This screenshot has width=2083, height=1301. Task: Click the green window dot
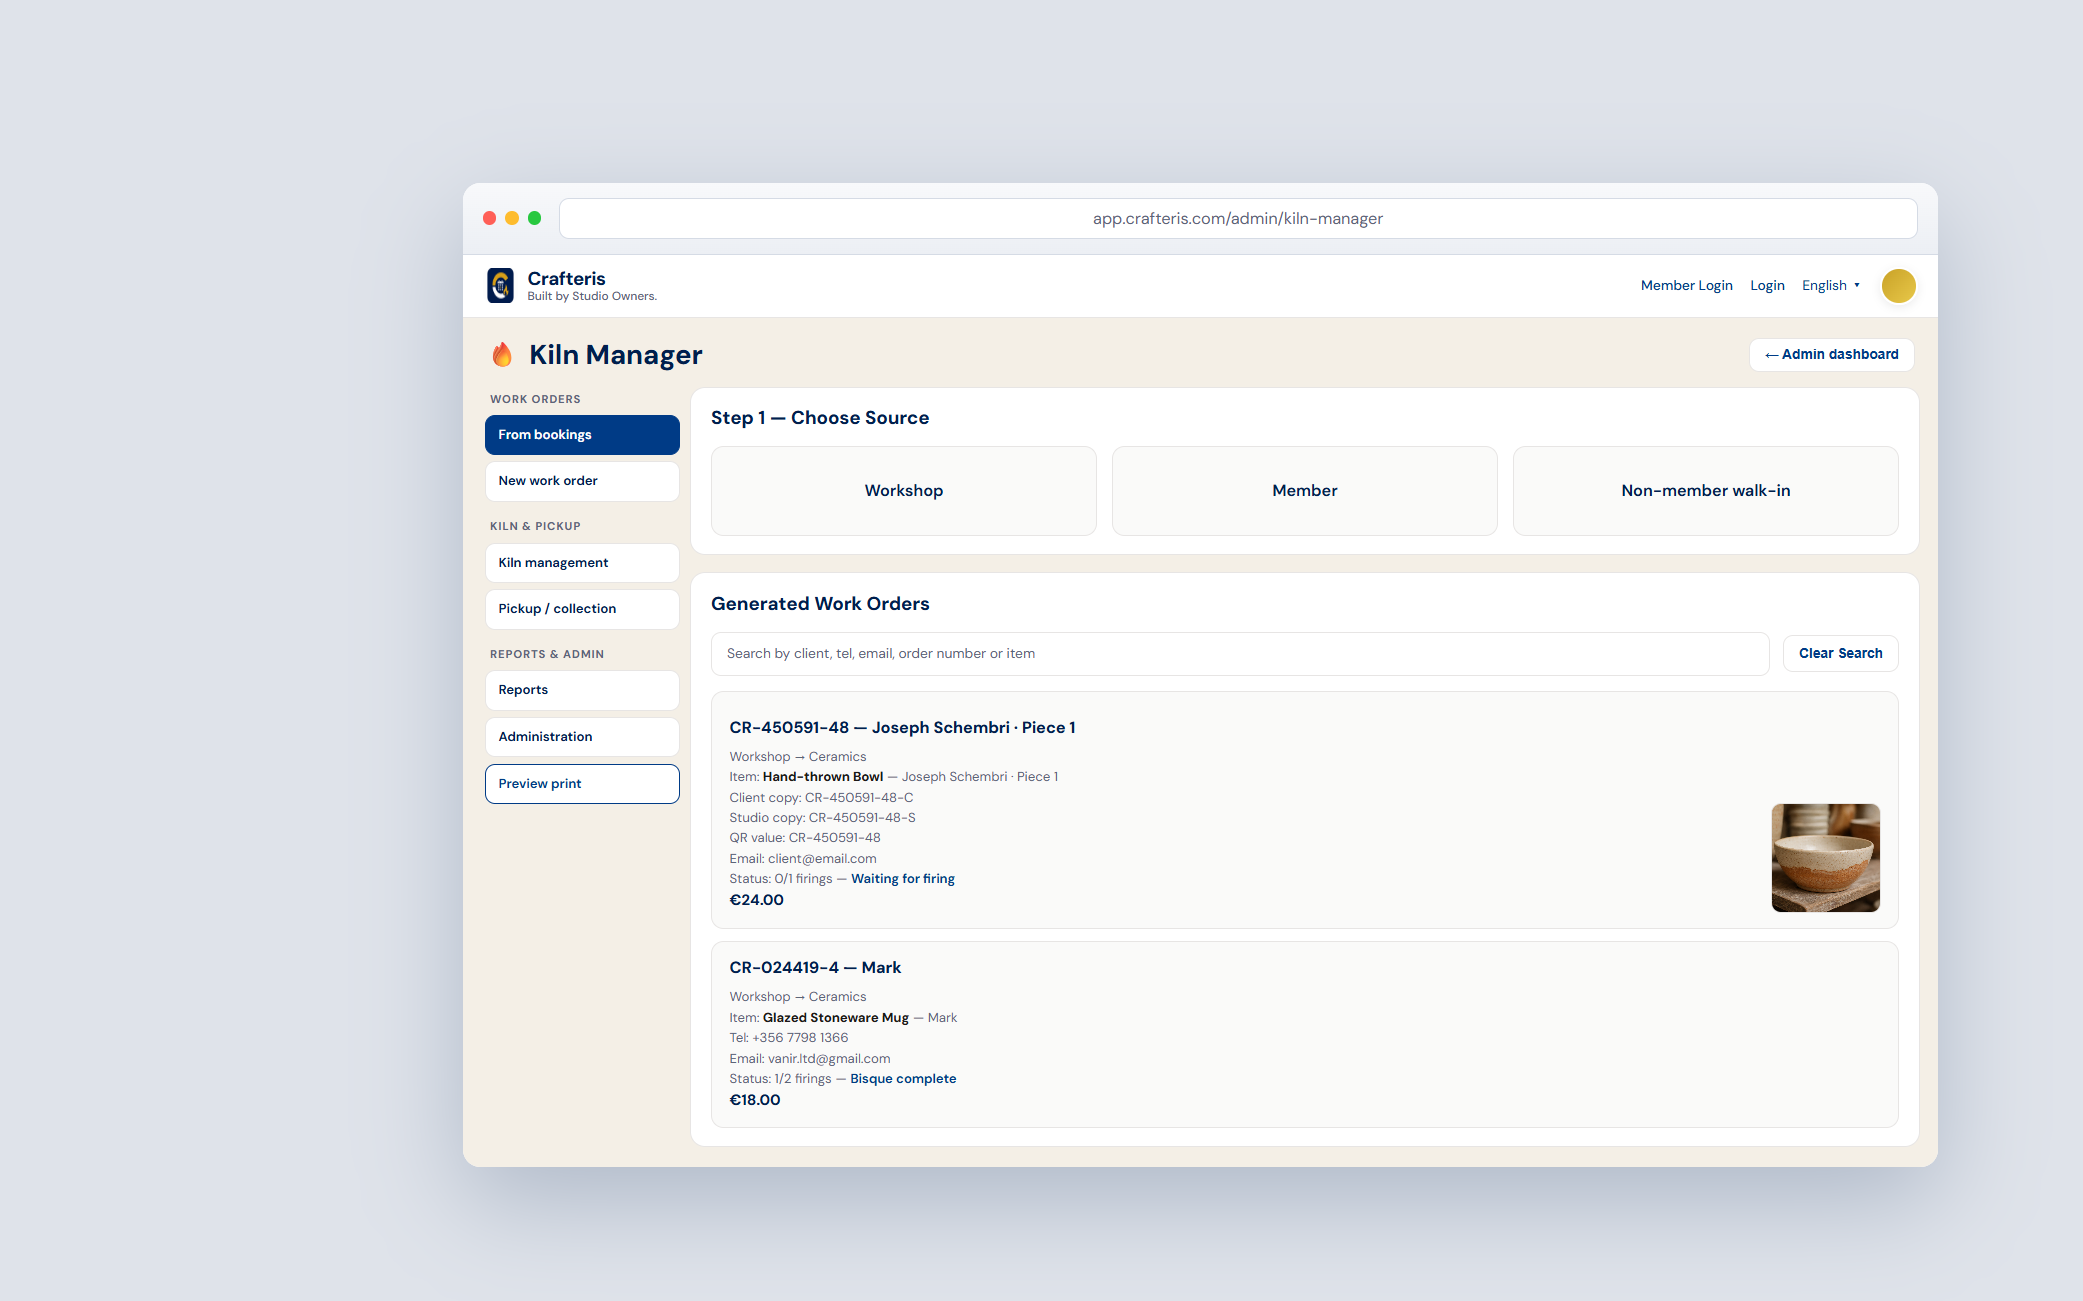[x=534, y=218]
